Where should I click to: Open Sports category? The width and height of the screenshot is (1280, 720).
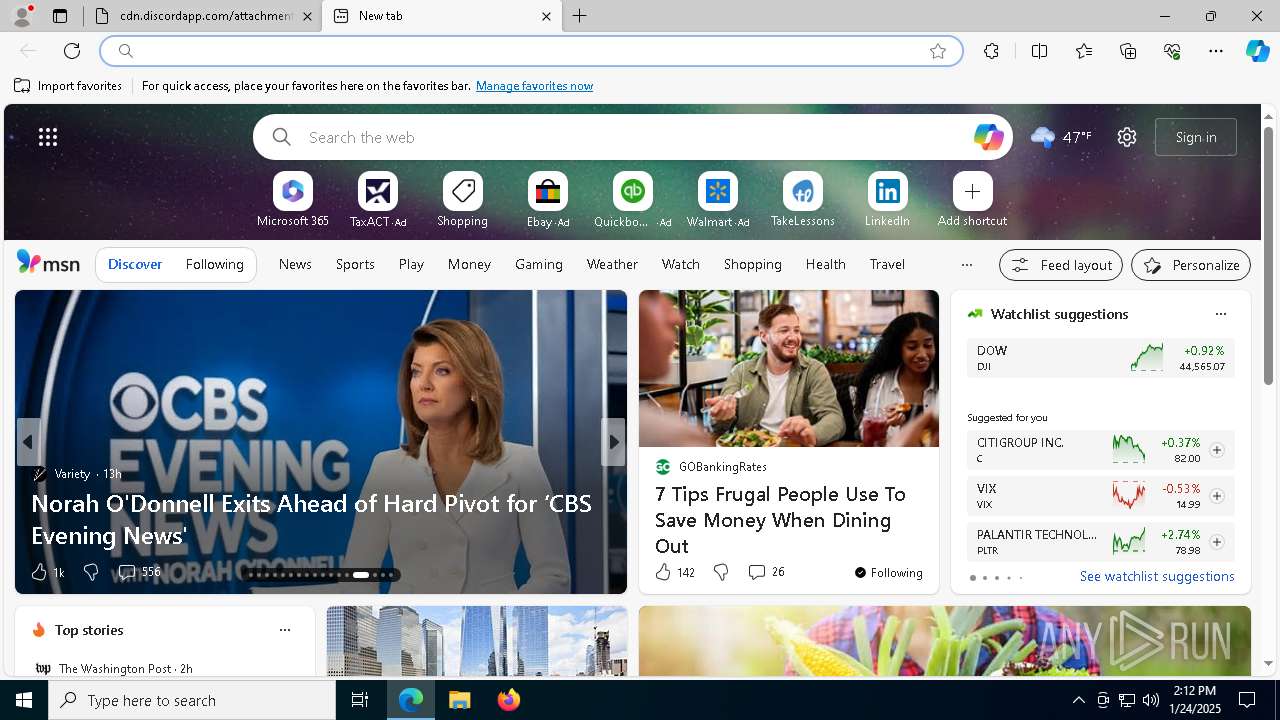point(355,264)
